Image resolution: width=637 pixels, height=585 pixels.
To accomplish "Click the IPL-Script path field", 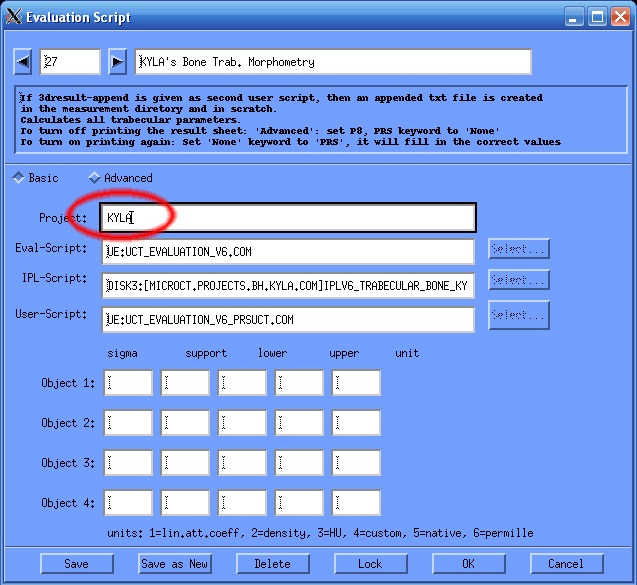I will [x=288, y=286].
